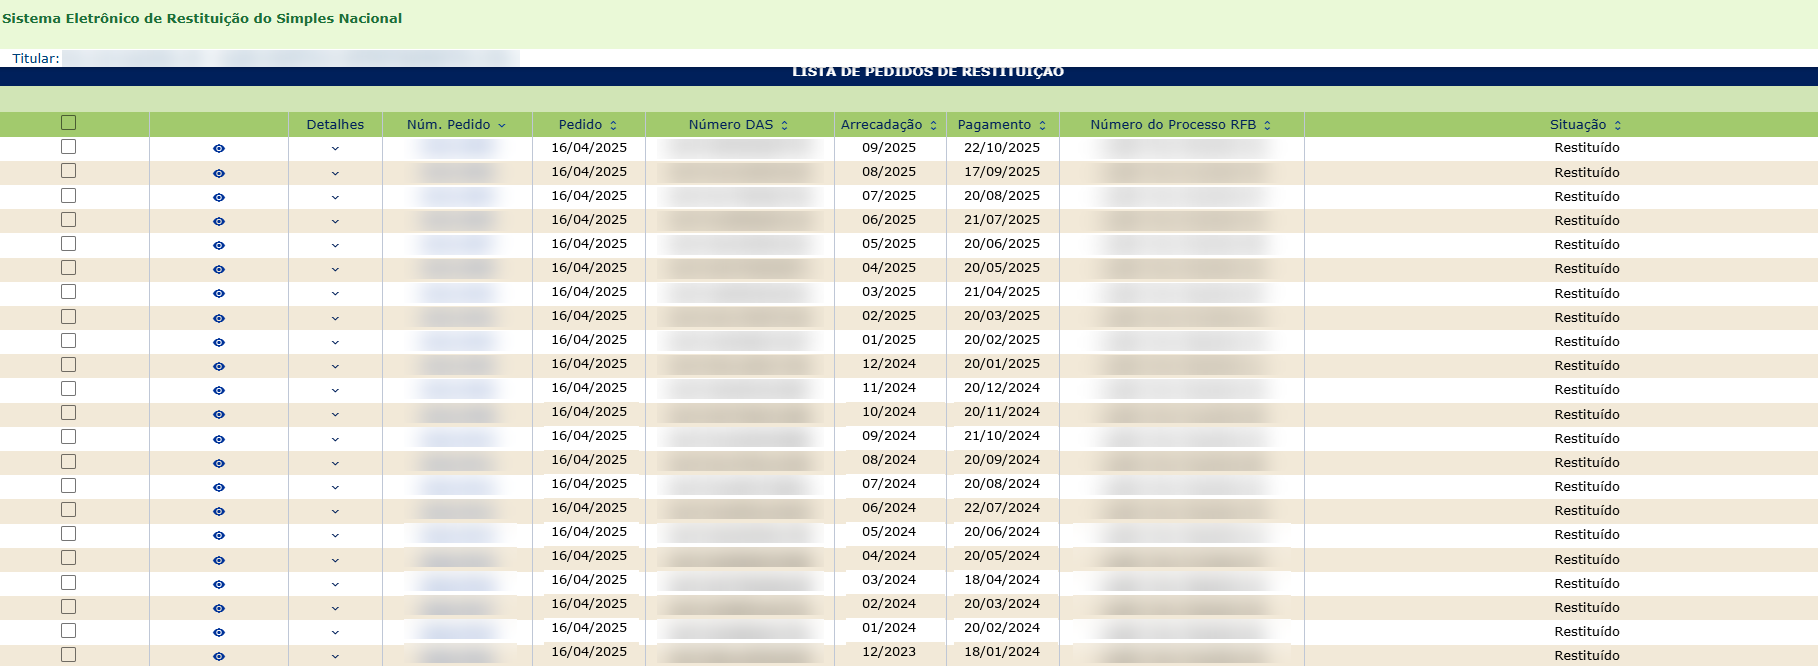Open eye icon for the 10/2024 row
1818x666 pixels.
[219, 414]
